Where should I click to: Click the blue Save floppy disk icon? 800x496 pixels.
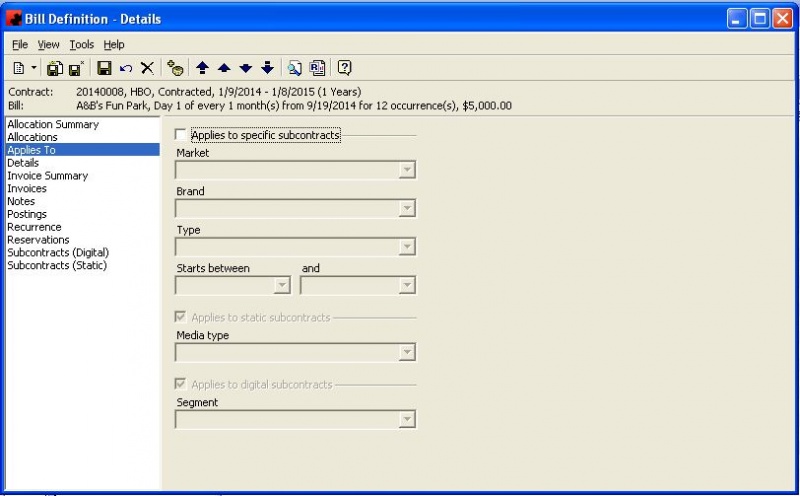103,68
